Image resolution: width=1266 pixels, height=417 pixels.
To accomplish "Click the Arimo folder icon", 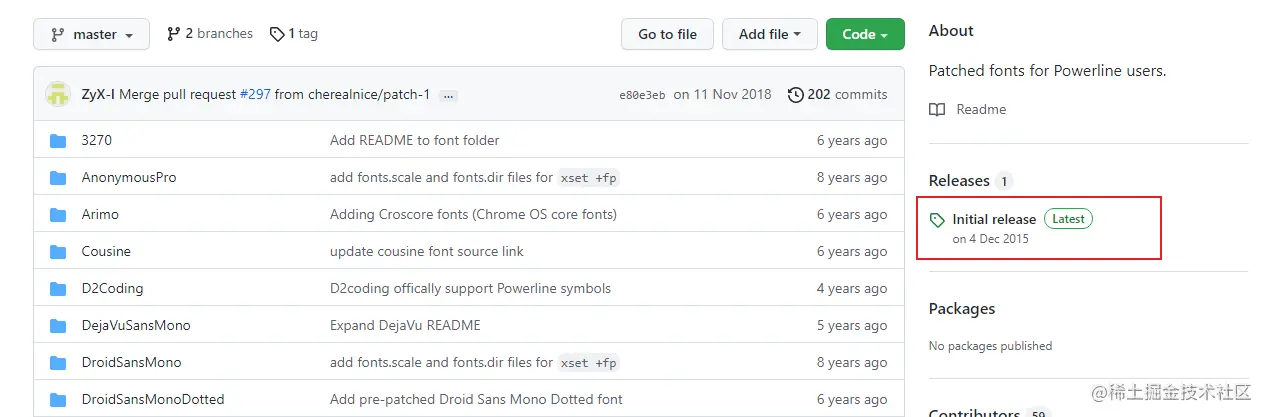I will 58,215.
